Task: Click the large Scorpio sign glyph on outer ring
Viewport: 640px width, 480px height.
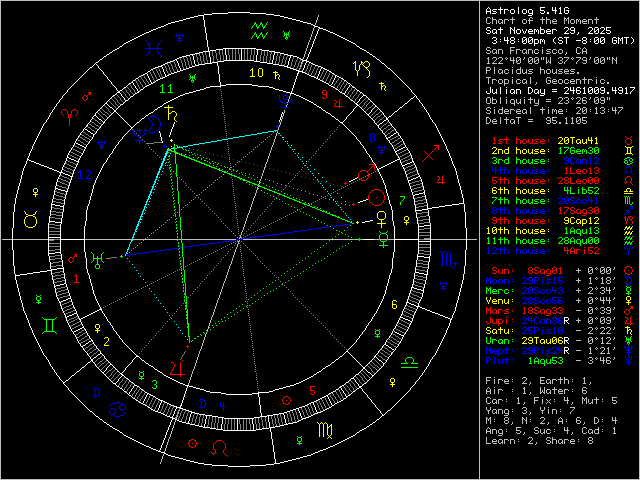Action: (x=448, y=260)
